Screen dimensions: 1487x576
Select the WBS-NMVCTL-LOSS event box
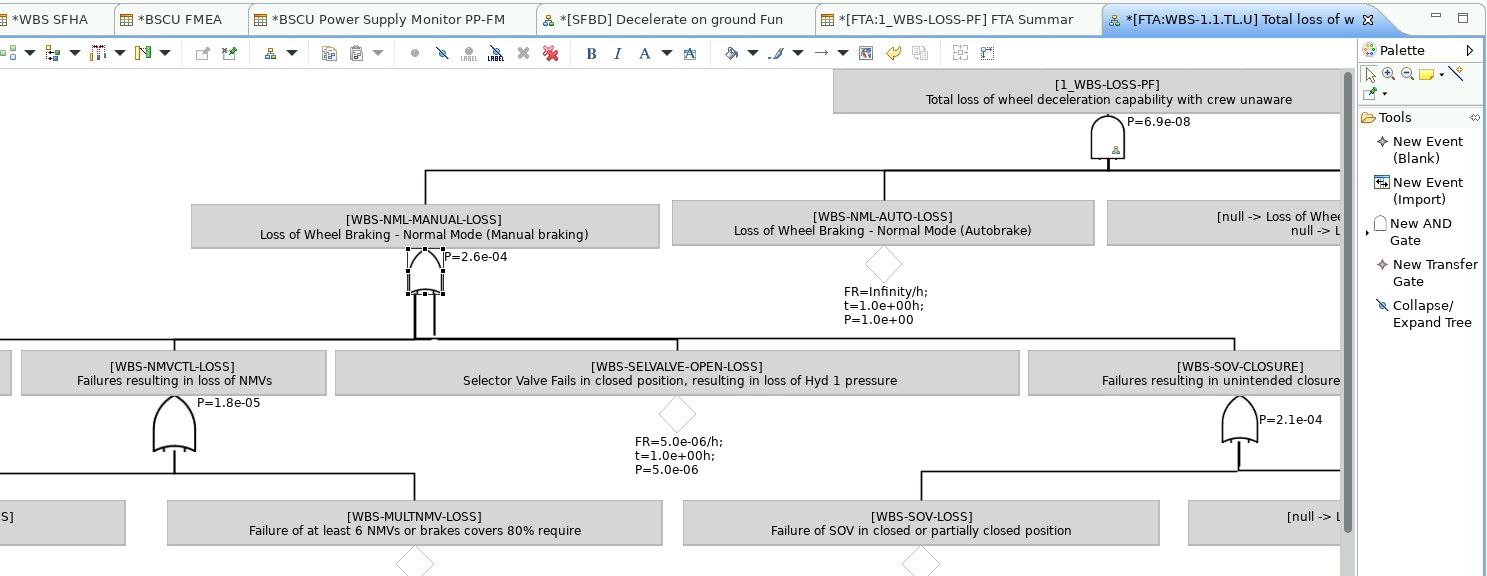173,372
